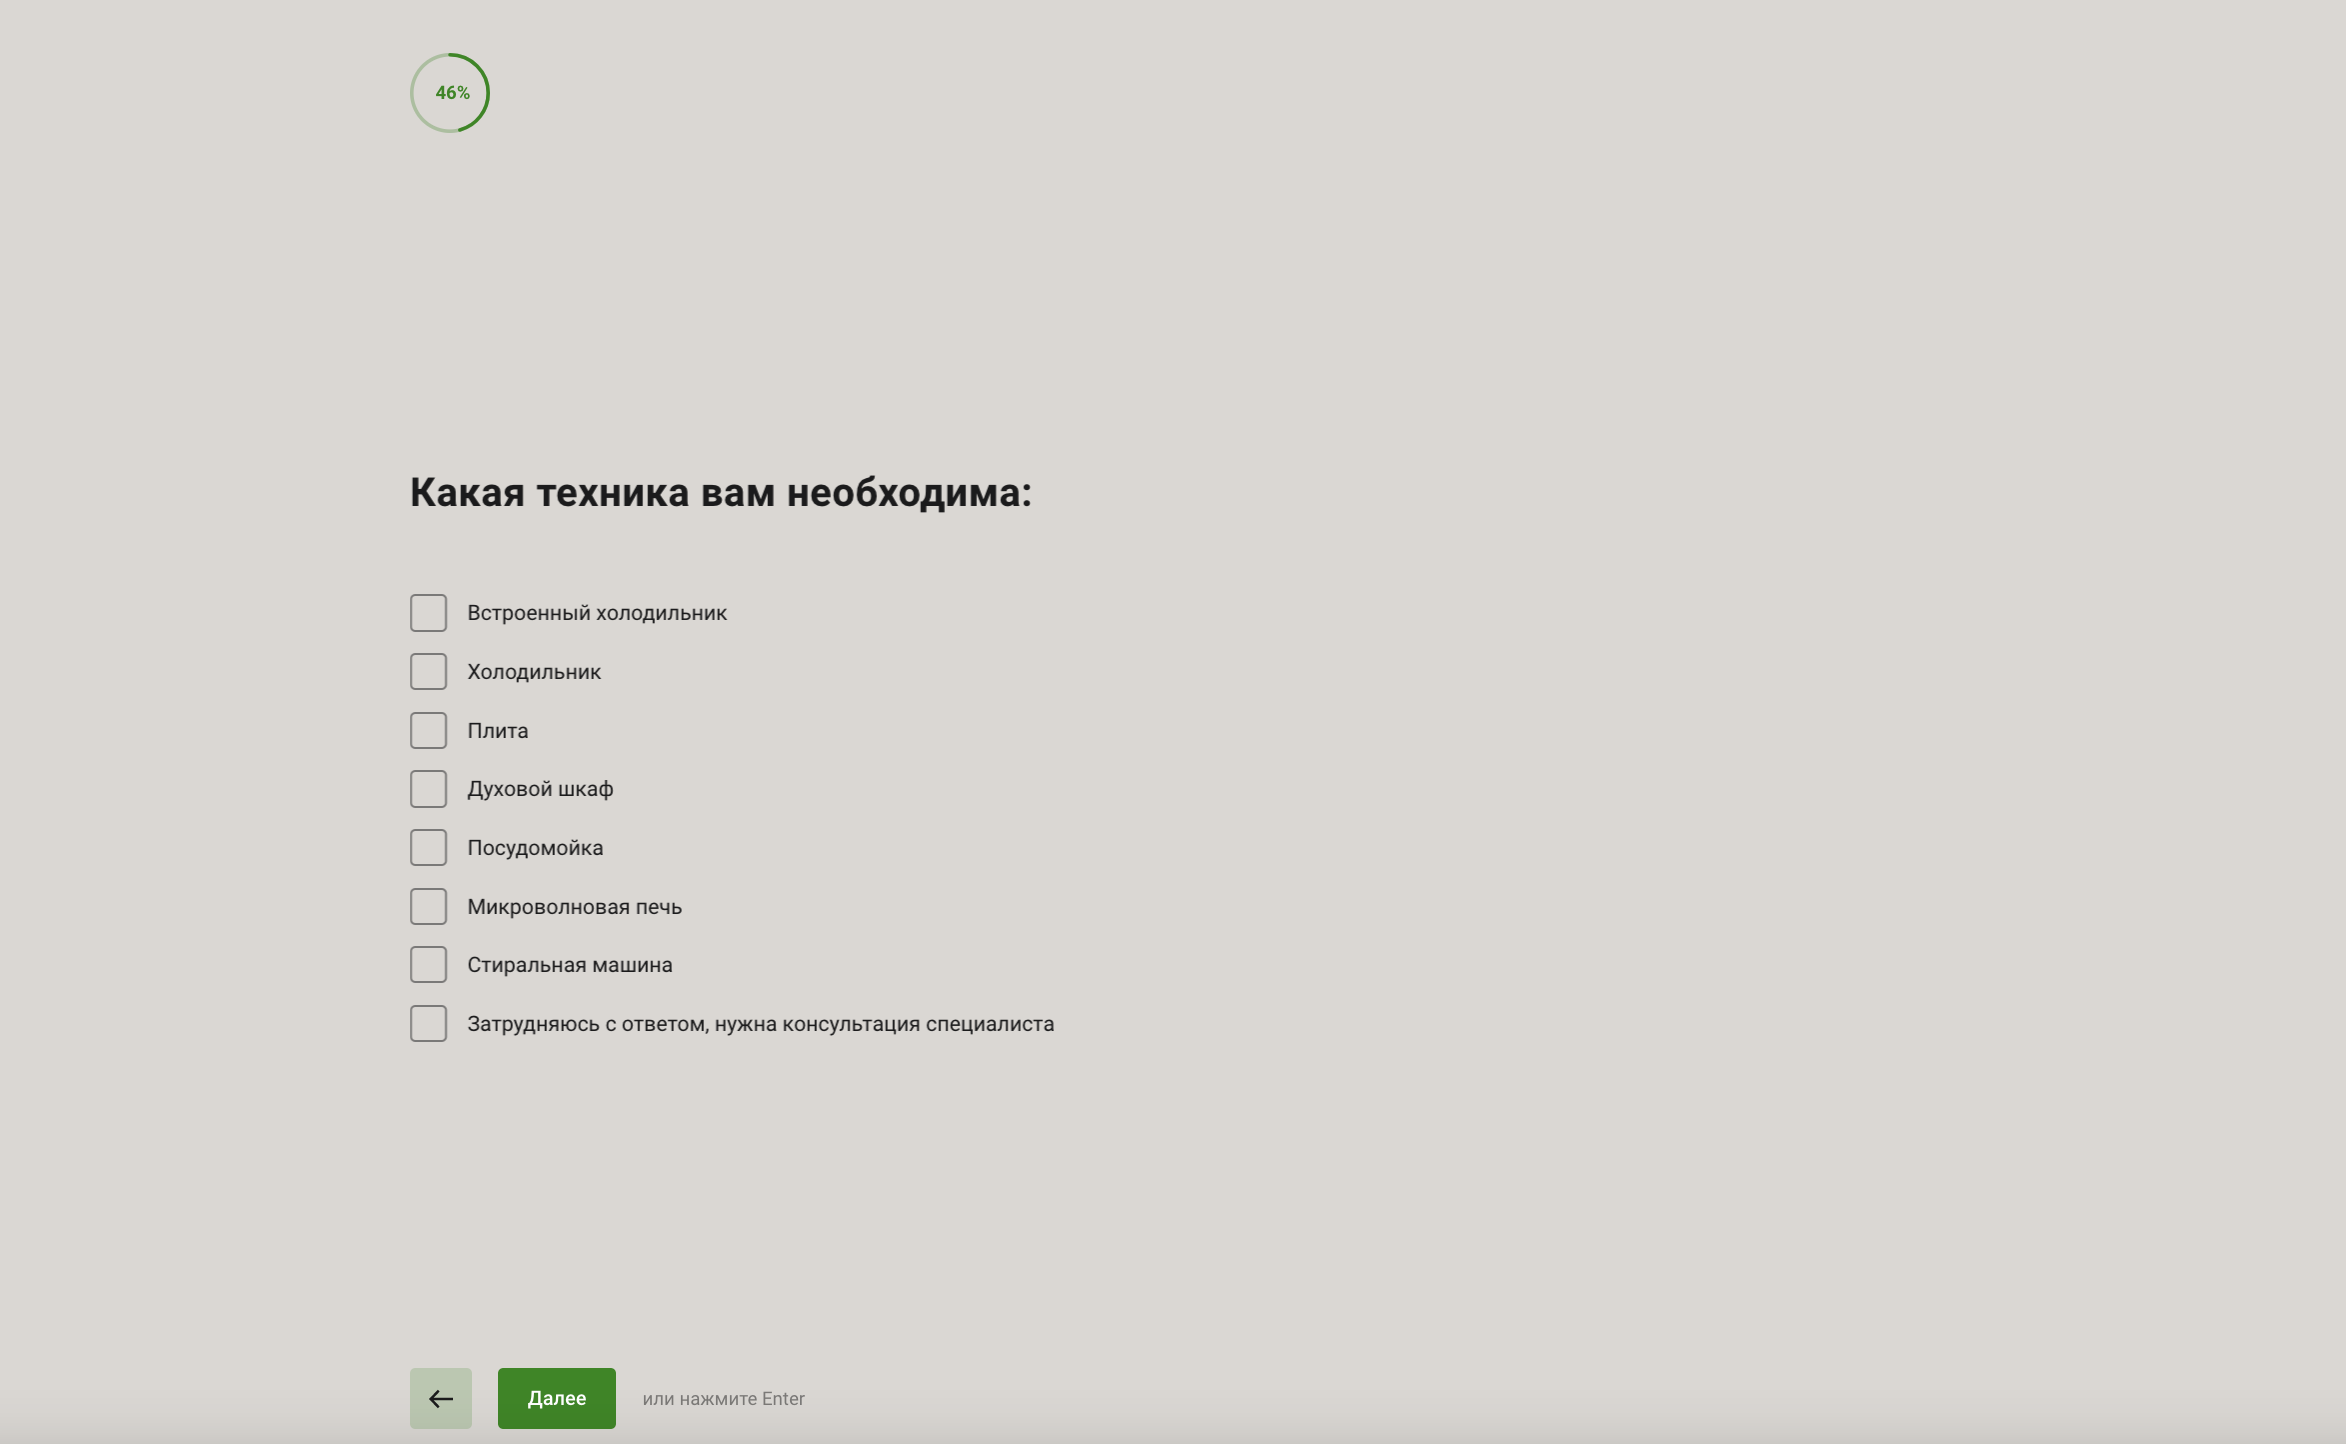
Task: Tick the Затрудняюсь с ответом checkbox
Action: point(428,1024)
